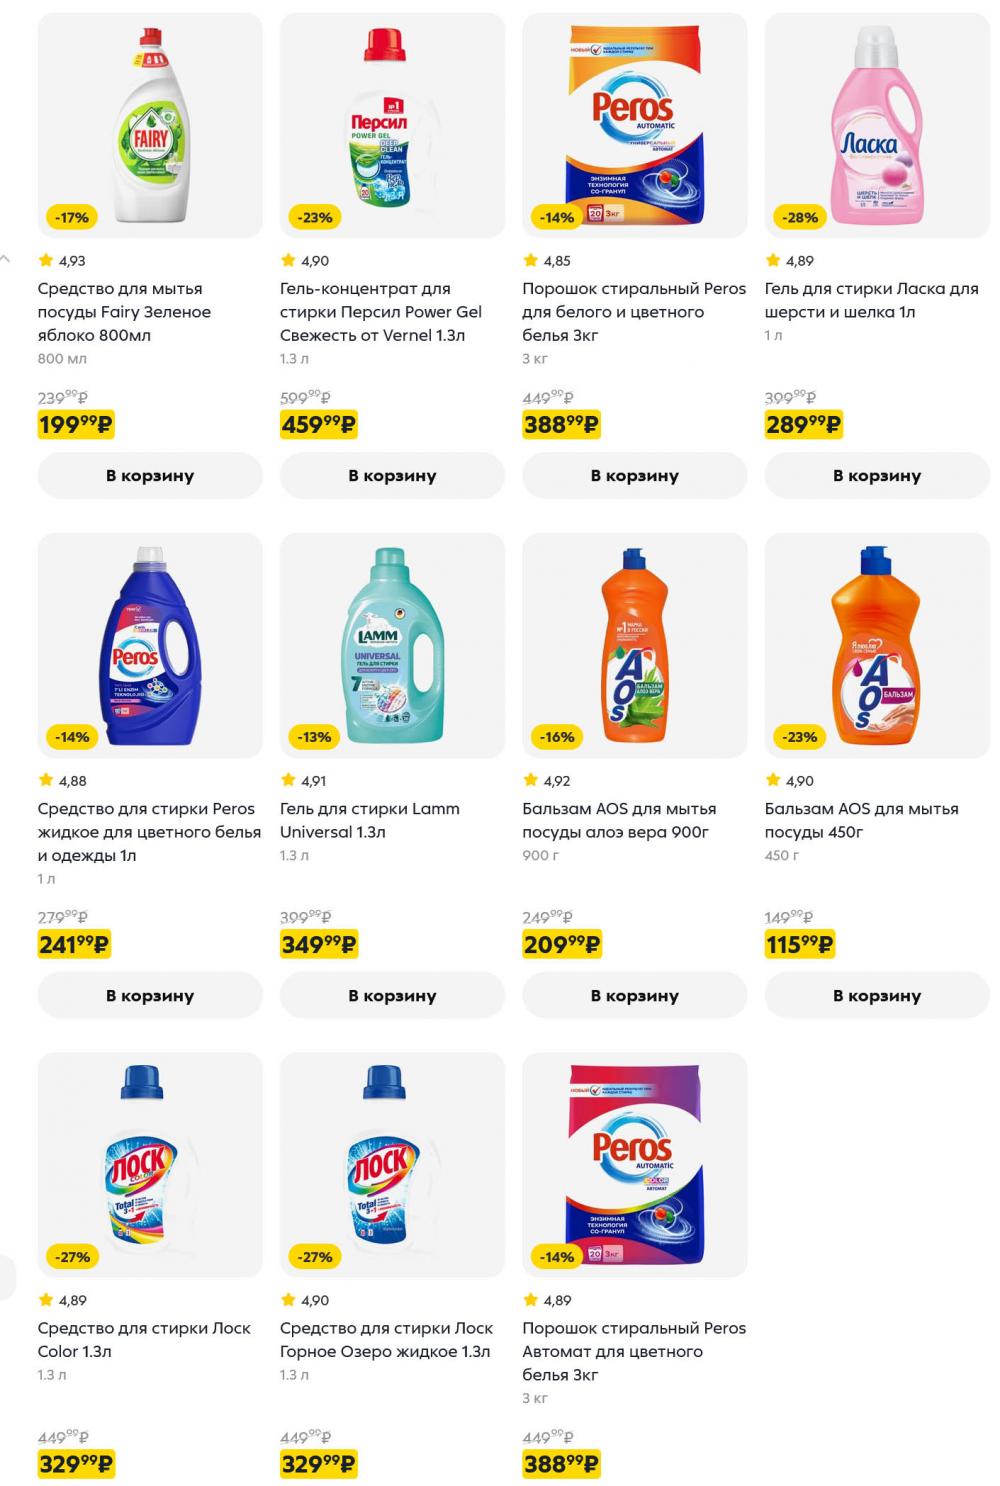Image resolution: width=1000 pixels, height=1486 pixels.
Task: Click the star icon next to Lamm's 4,91 rating
Action: (288, 781)
